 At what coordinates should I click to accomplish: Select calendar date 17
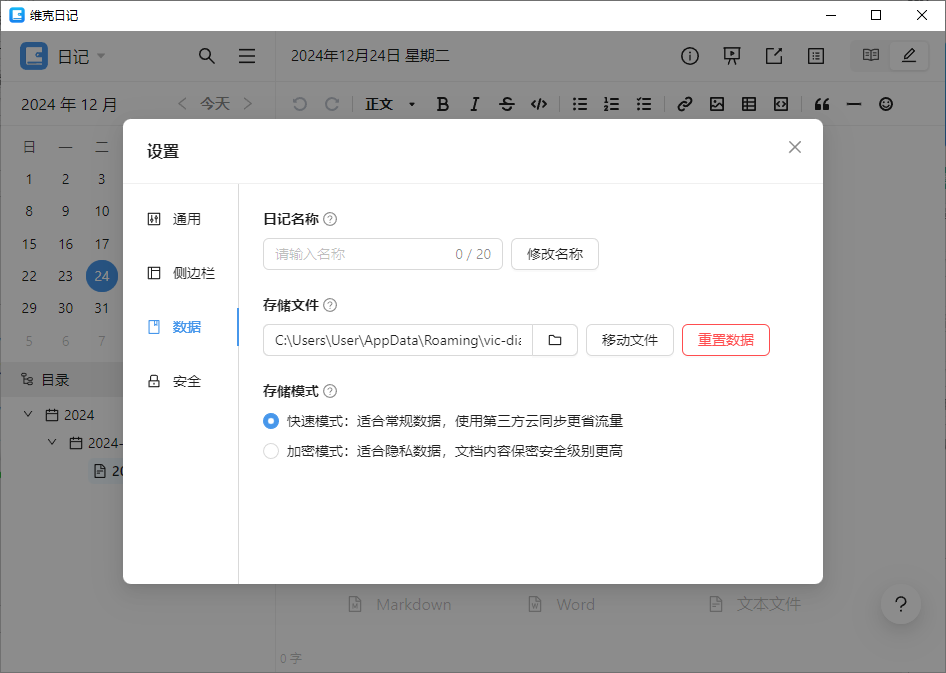102,244
